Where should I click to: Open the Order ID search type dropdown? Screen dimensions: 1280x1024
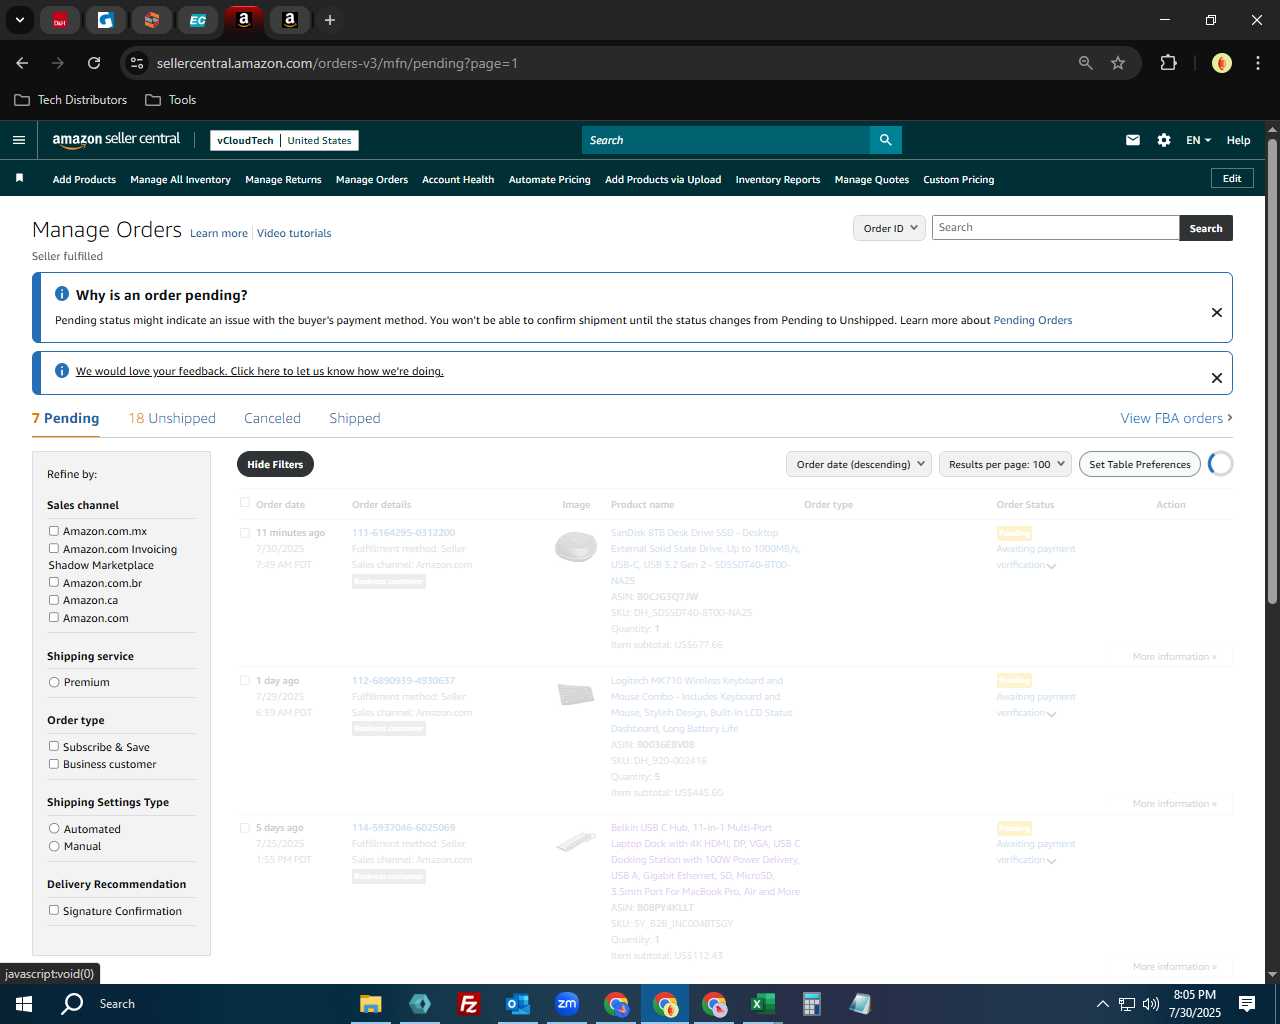889,228
